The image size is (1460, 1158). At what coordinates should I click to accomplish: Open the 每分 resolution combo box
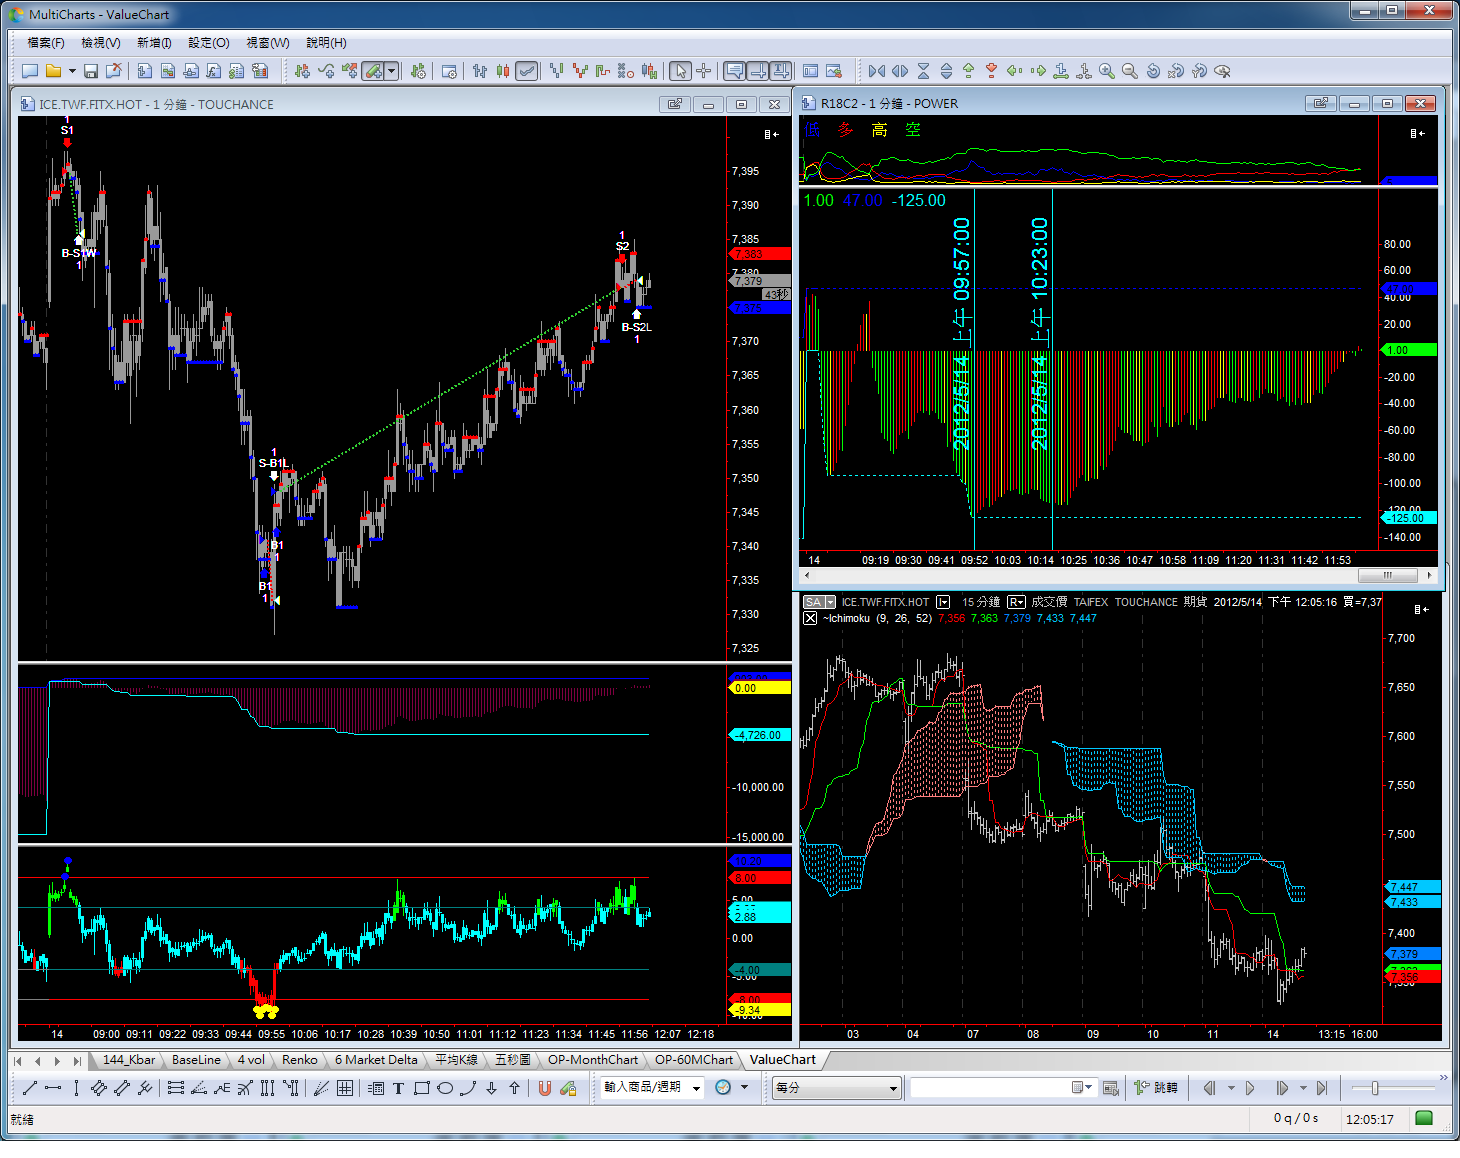[837, 1088]
